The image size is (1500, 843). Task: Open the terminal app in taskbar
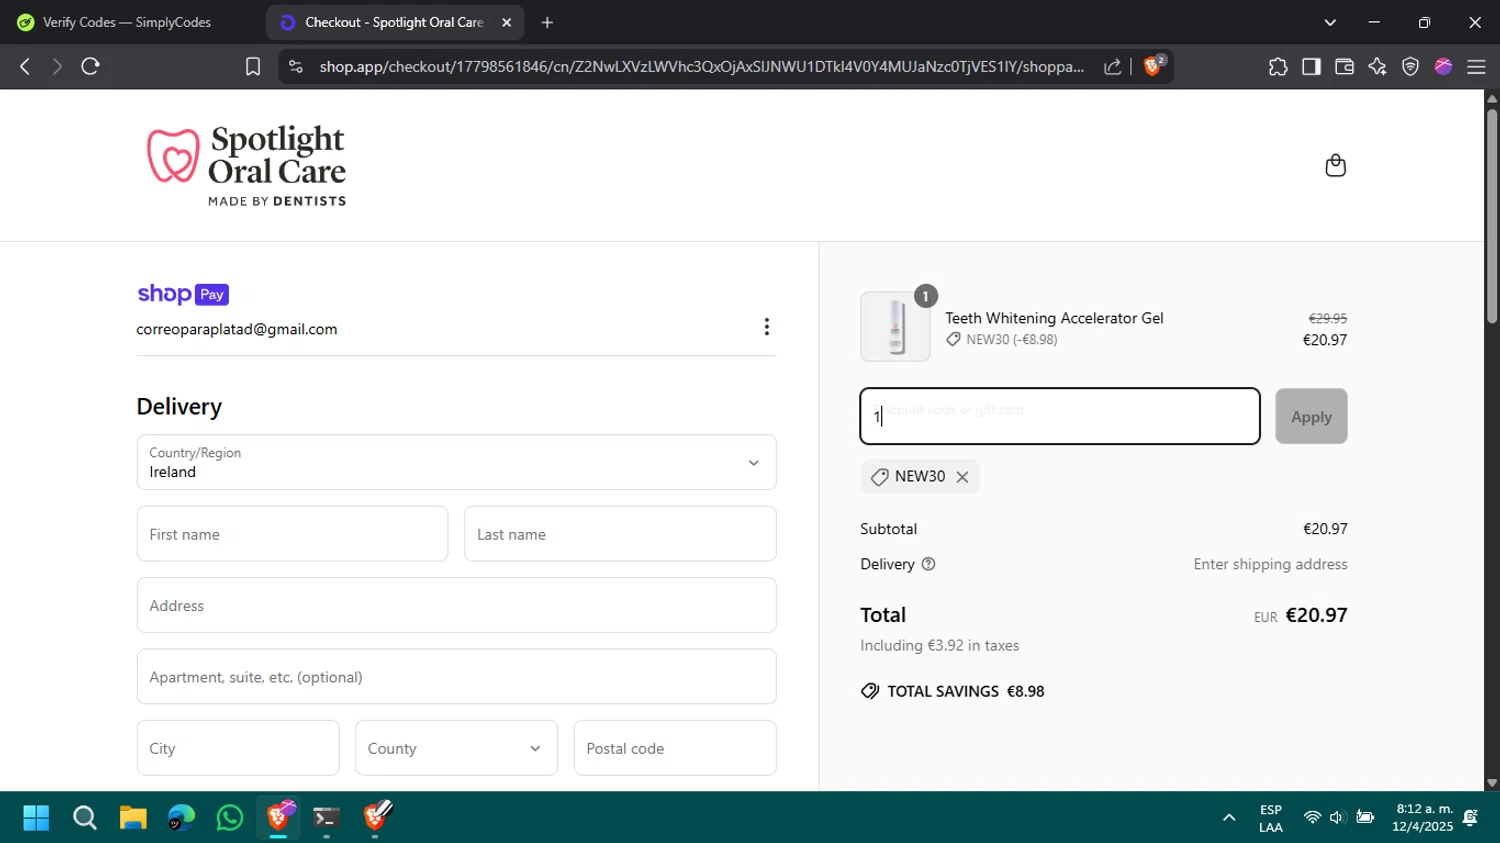tap(326, 818)
